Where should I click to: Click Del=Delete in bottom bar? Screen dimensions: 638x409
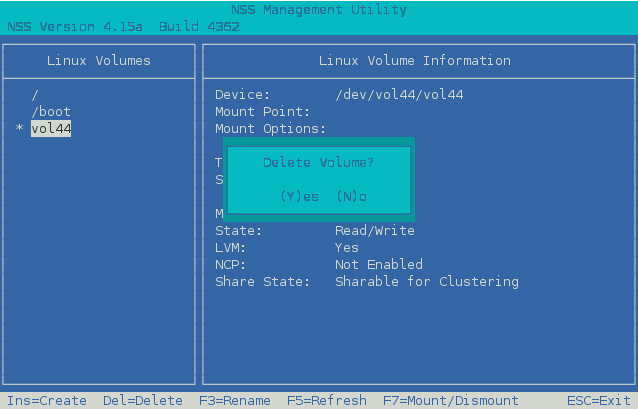tap(143, 400)
